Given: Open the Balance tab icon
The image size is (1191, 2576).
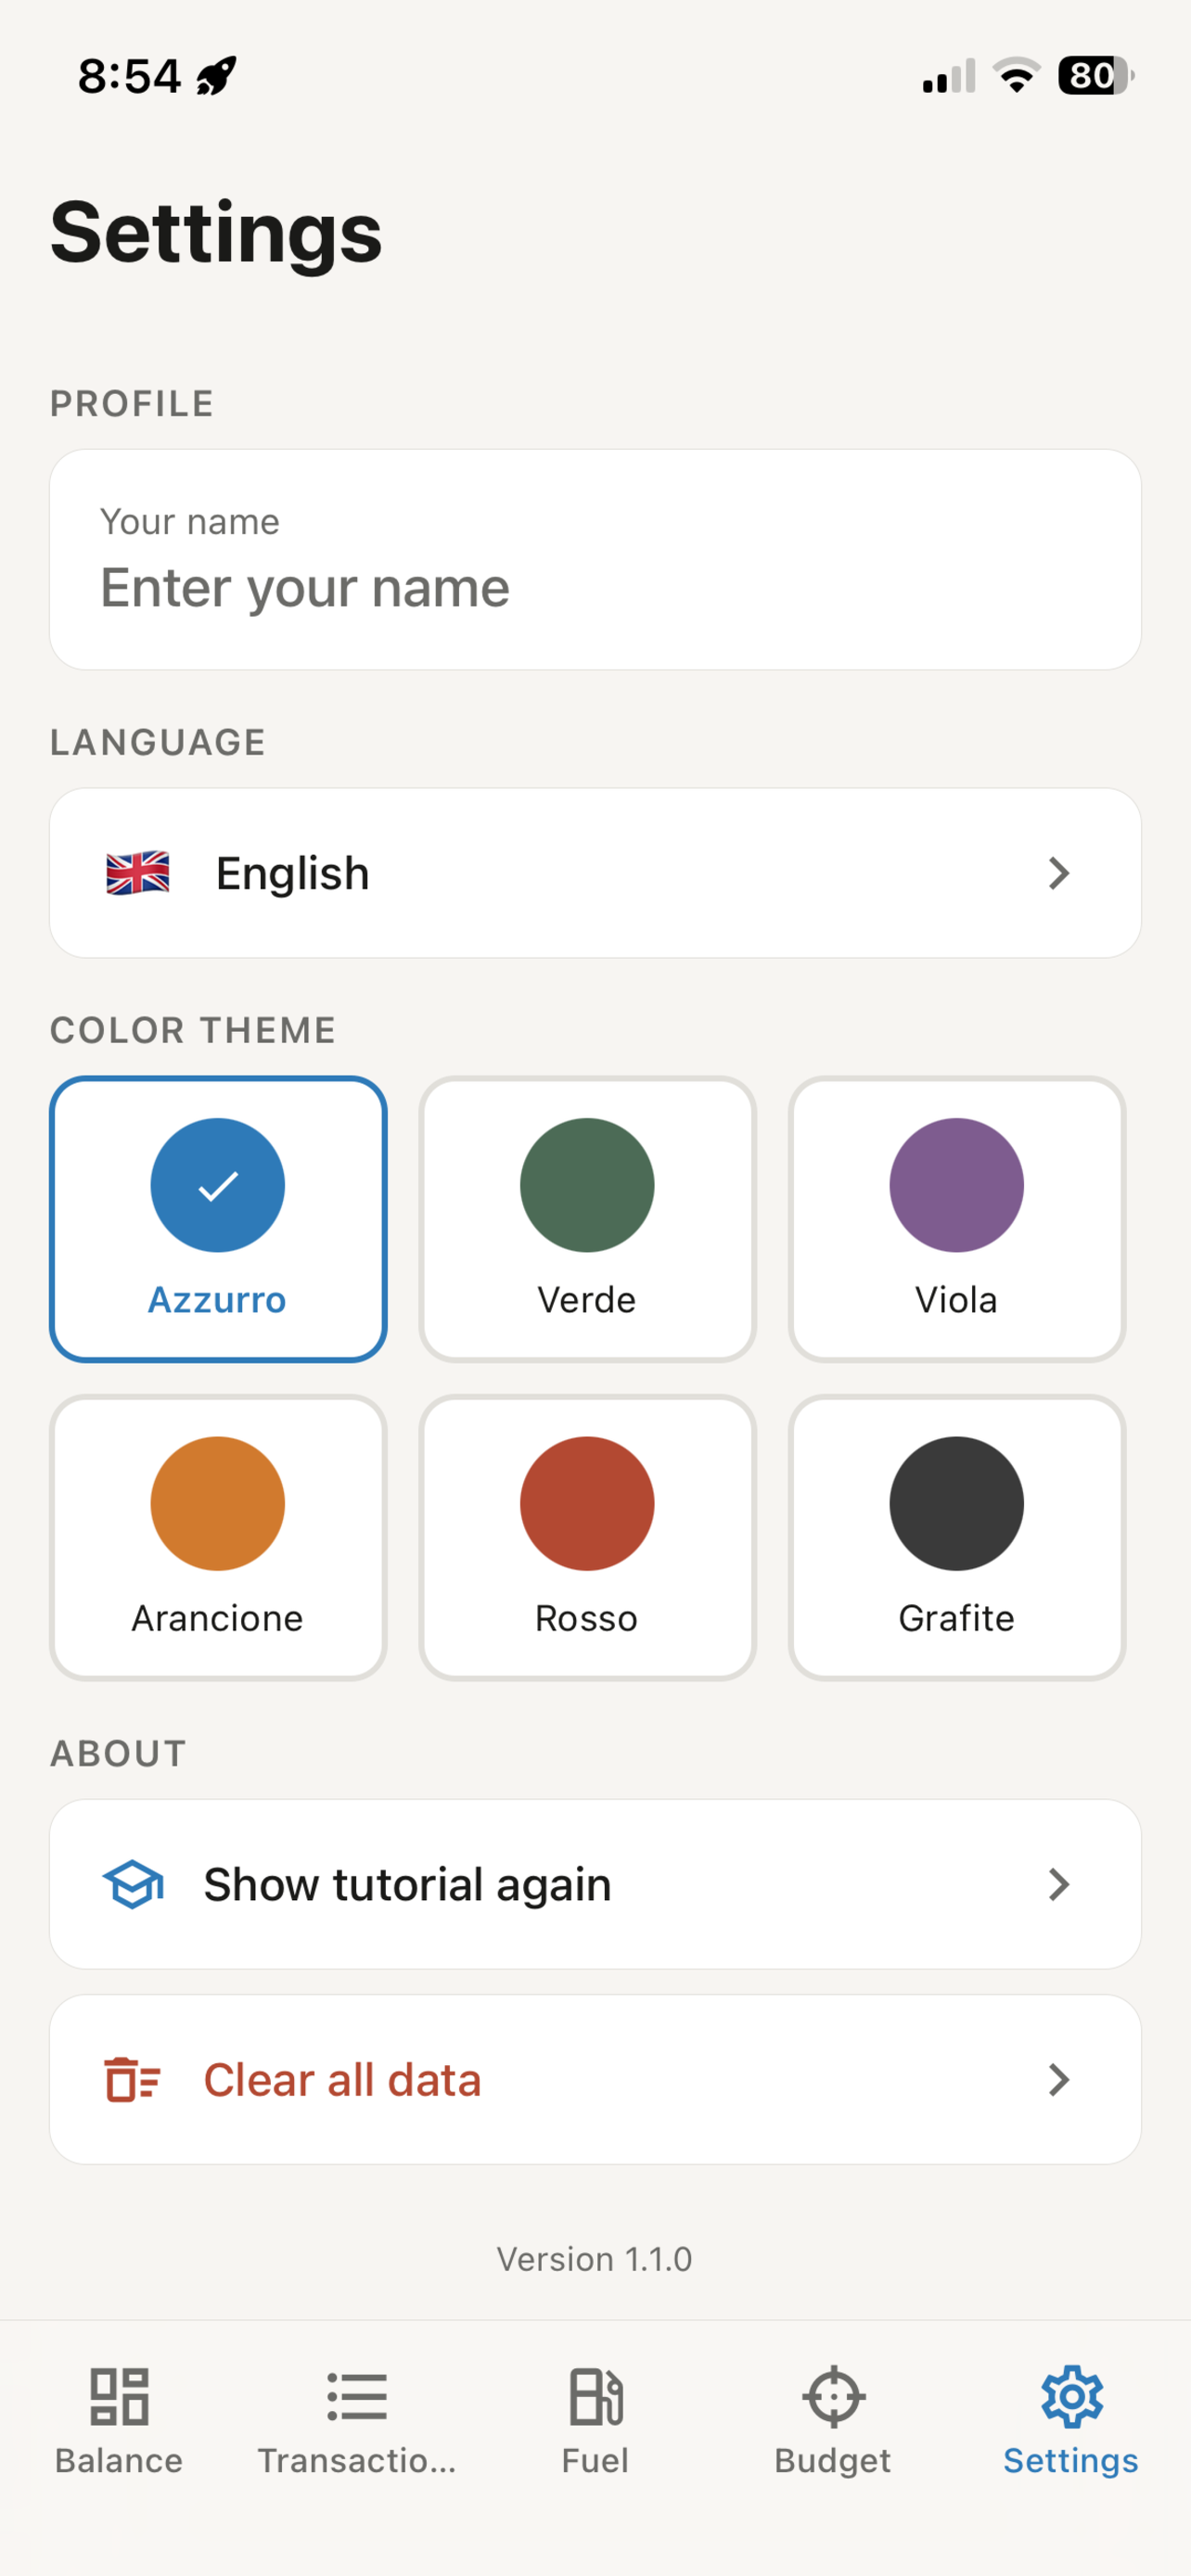Looking at the screenshot, I should pyautogui.click(x=119, y=2396).
